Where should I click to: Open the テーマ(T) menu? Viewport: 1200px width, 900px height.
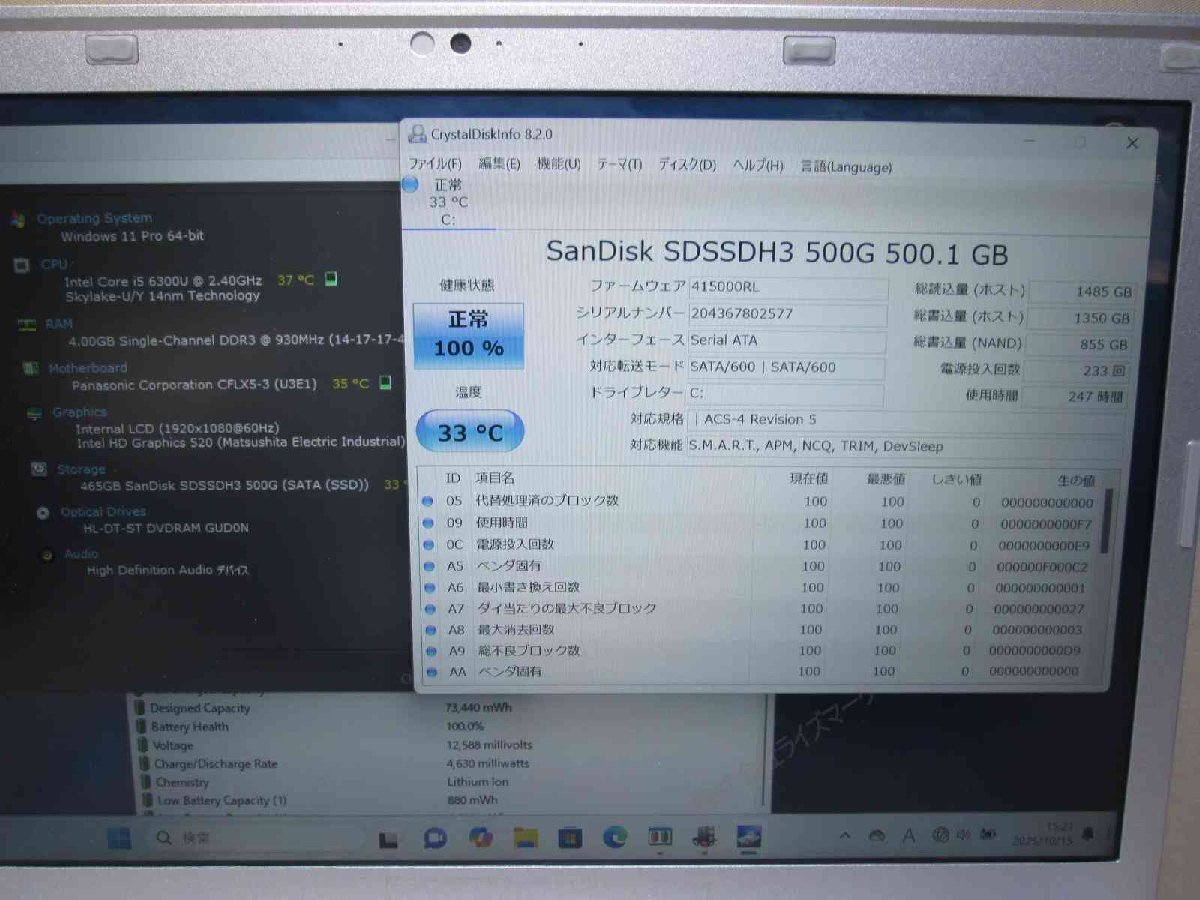pos(619,165)
